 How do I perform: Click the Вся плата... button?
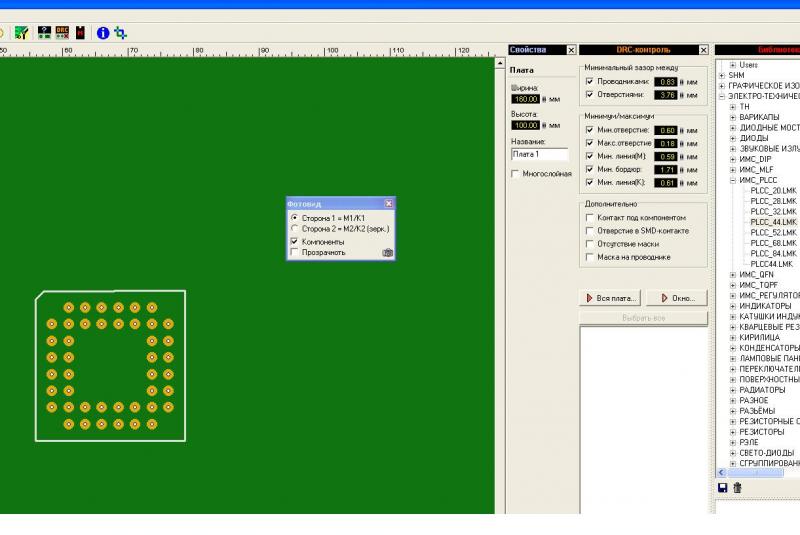[610, 298]
